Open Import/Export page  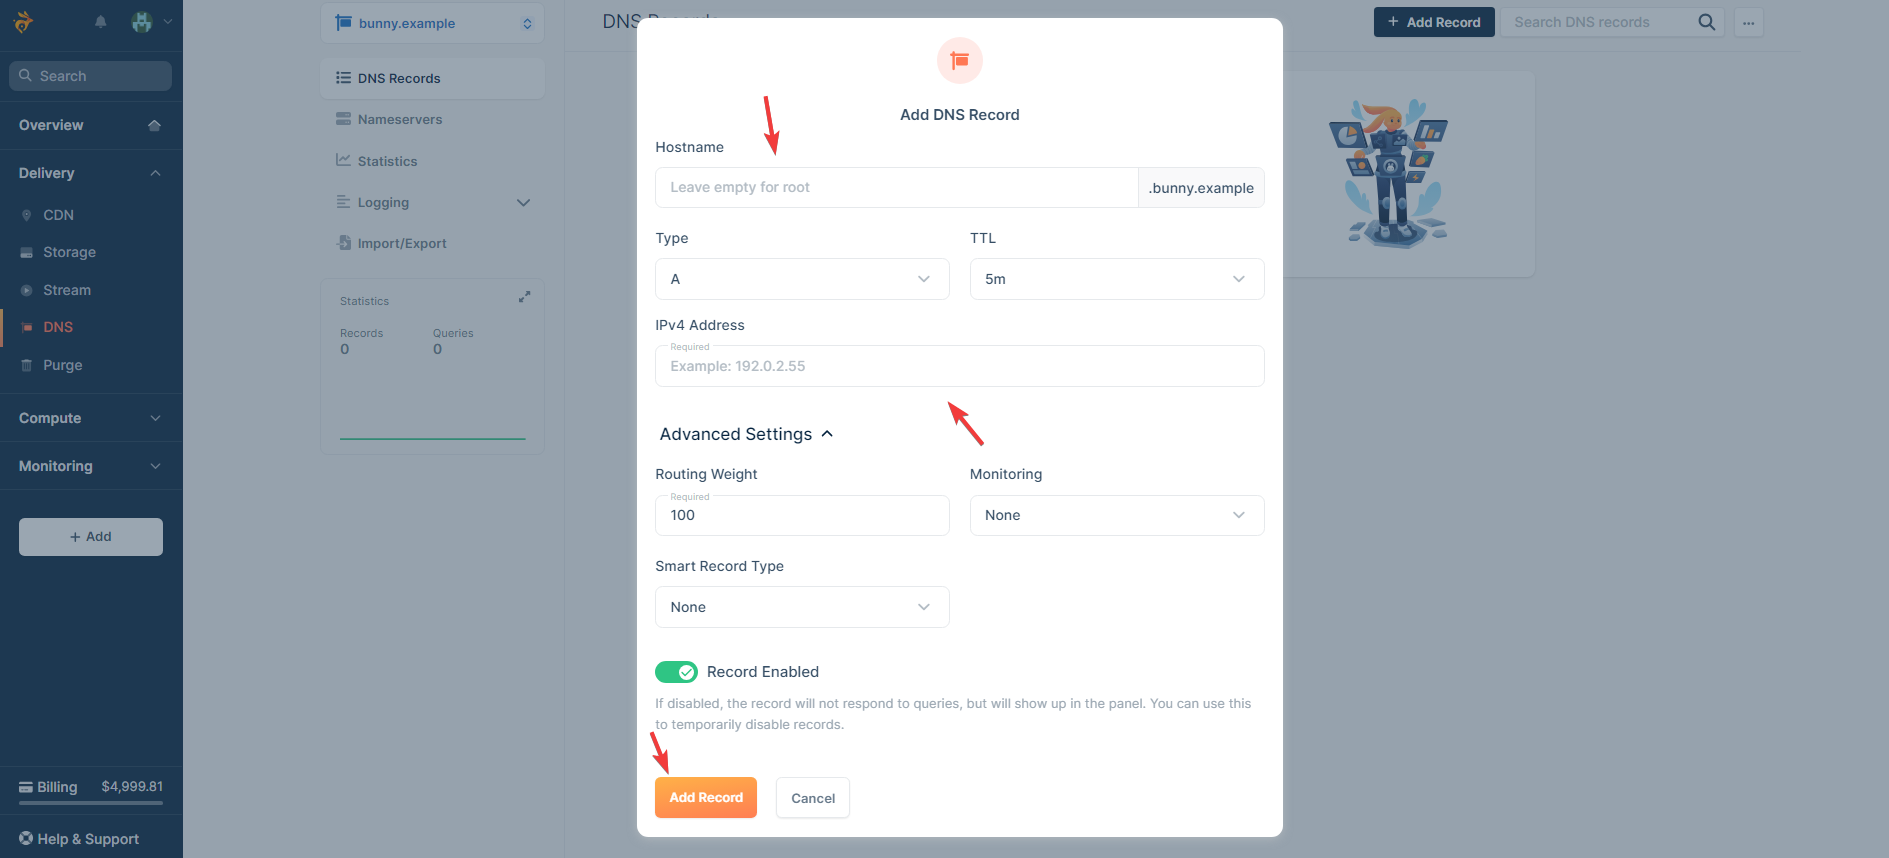401,243
